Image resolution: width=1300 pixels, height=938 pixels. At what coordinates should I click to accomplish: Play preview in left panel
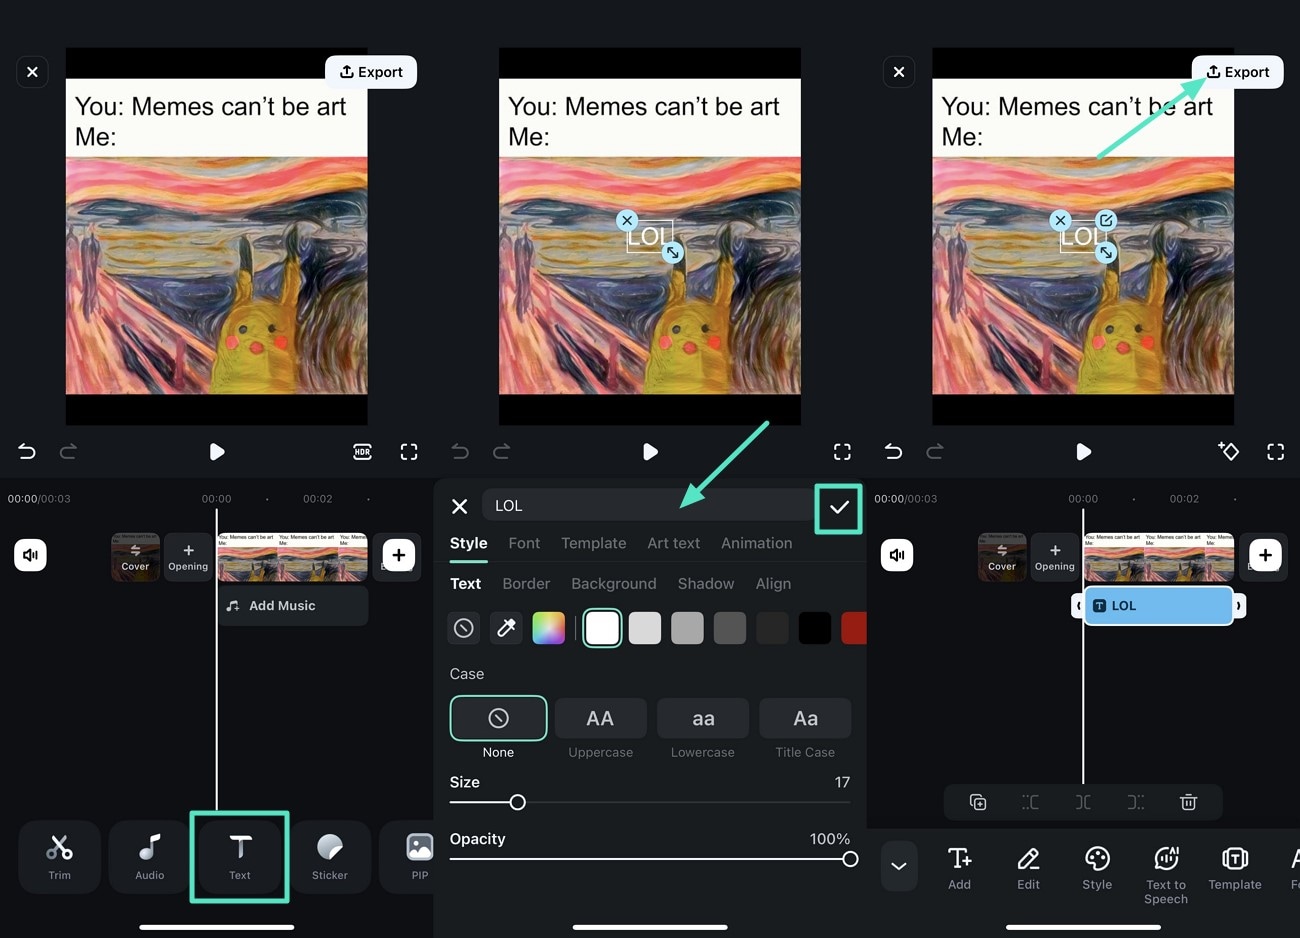pos(216,452)
